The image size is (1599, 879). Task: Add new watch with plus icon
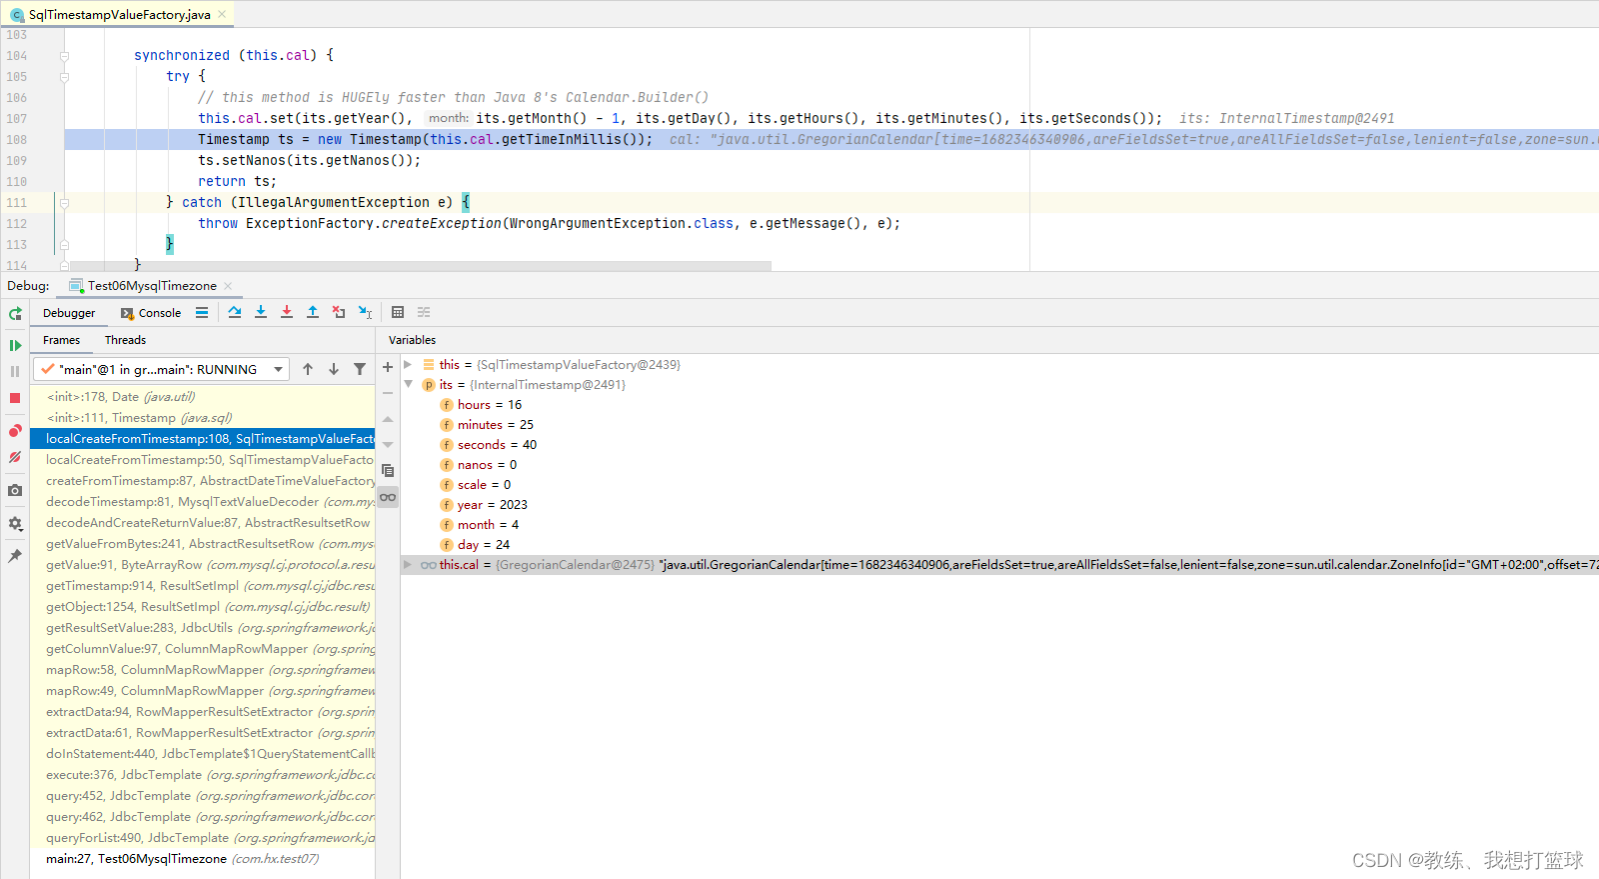[388, 367]
